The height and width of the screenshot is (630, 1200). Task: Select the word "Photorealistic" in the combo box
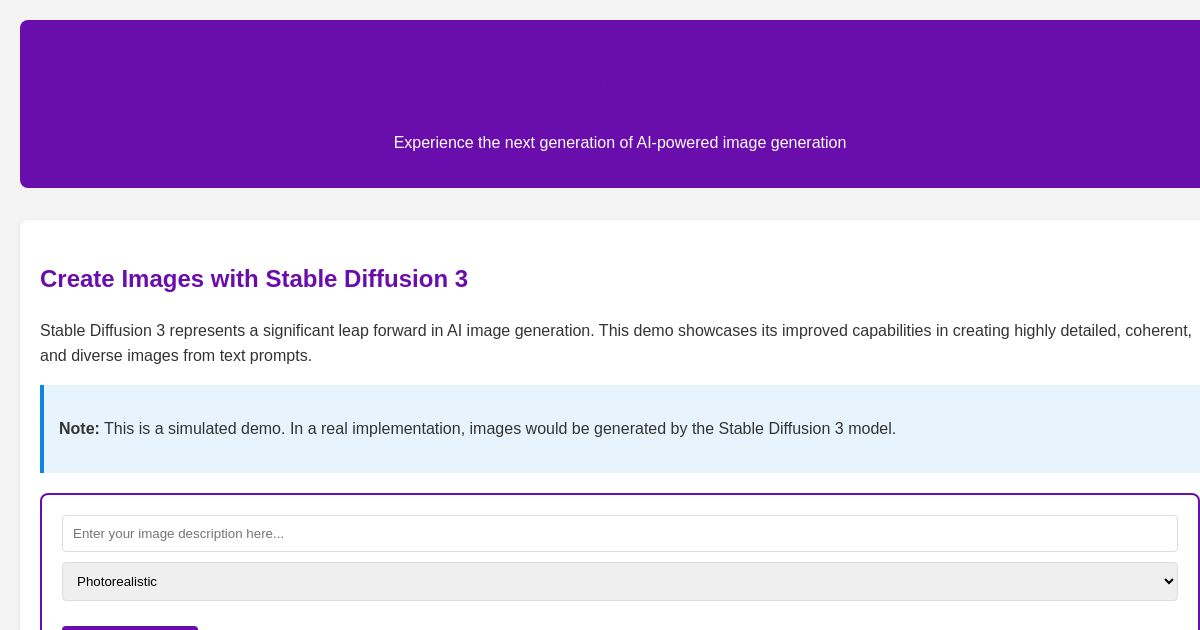[x=117, y=582]
